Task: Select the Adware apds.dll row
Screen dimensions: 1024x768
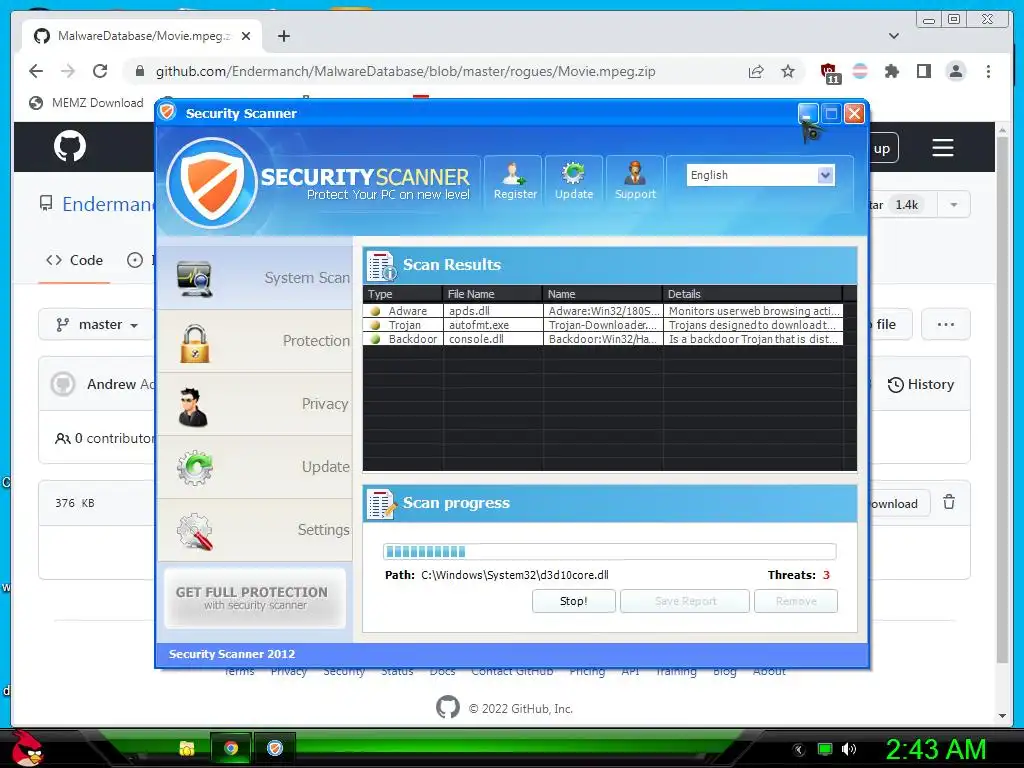Action: pyautogui.click(x=603, y=311)
